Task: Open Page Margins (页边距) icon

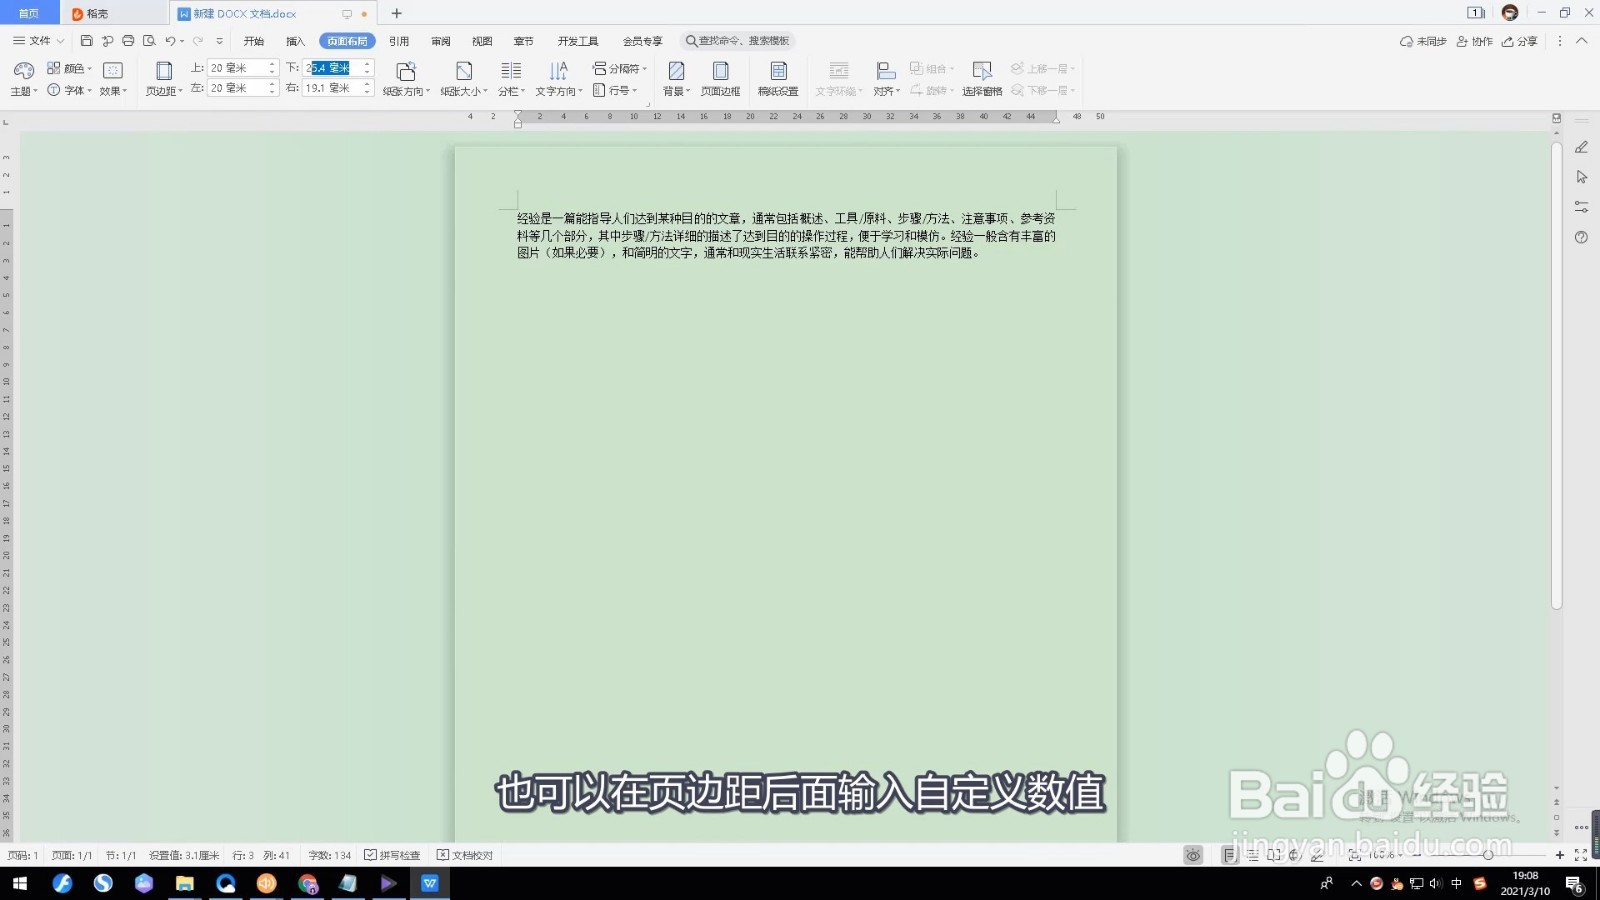Action: pos(164,71)
